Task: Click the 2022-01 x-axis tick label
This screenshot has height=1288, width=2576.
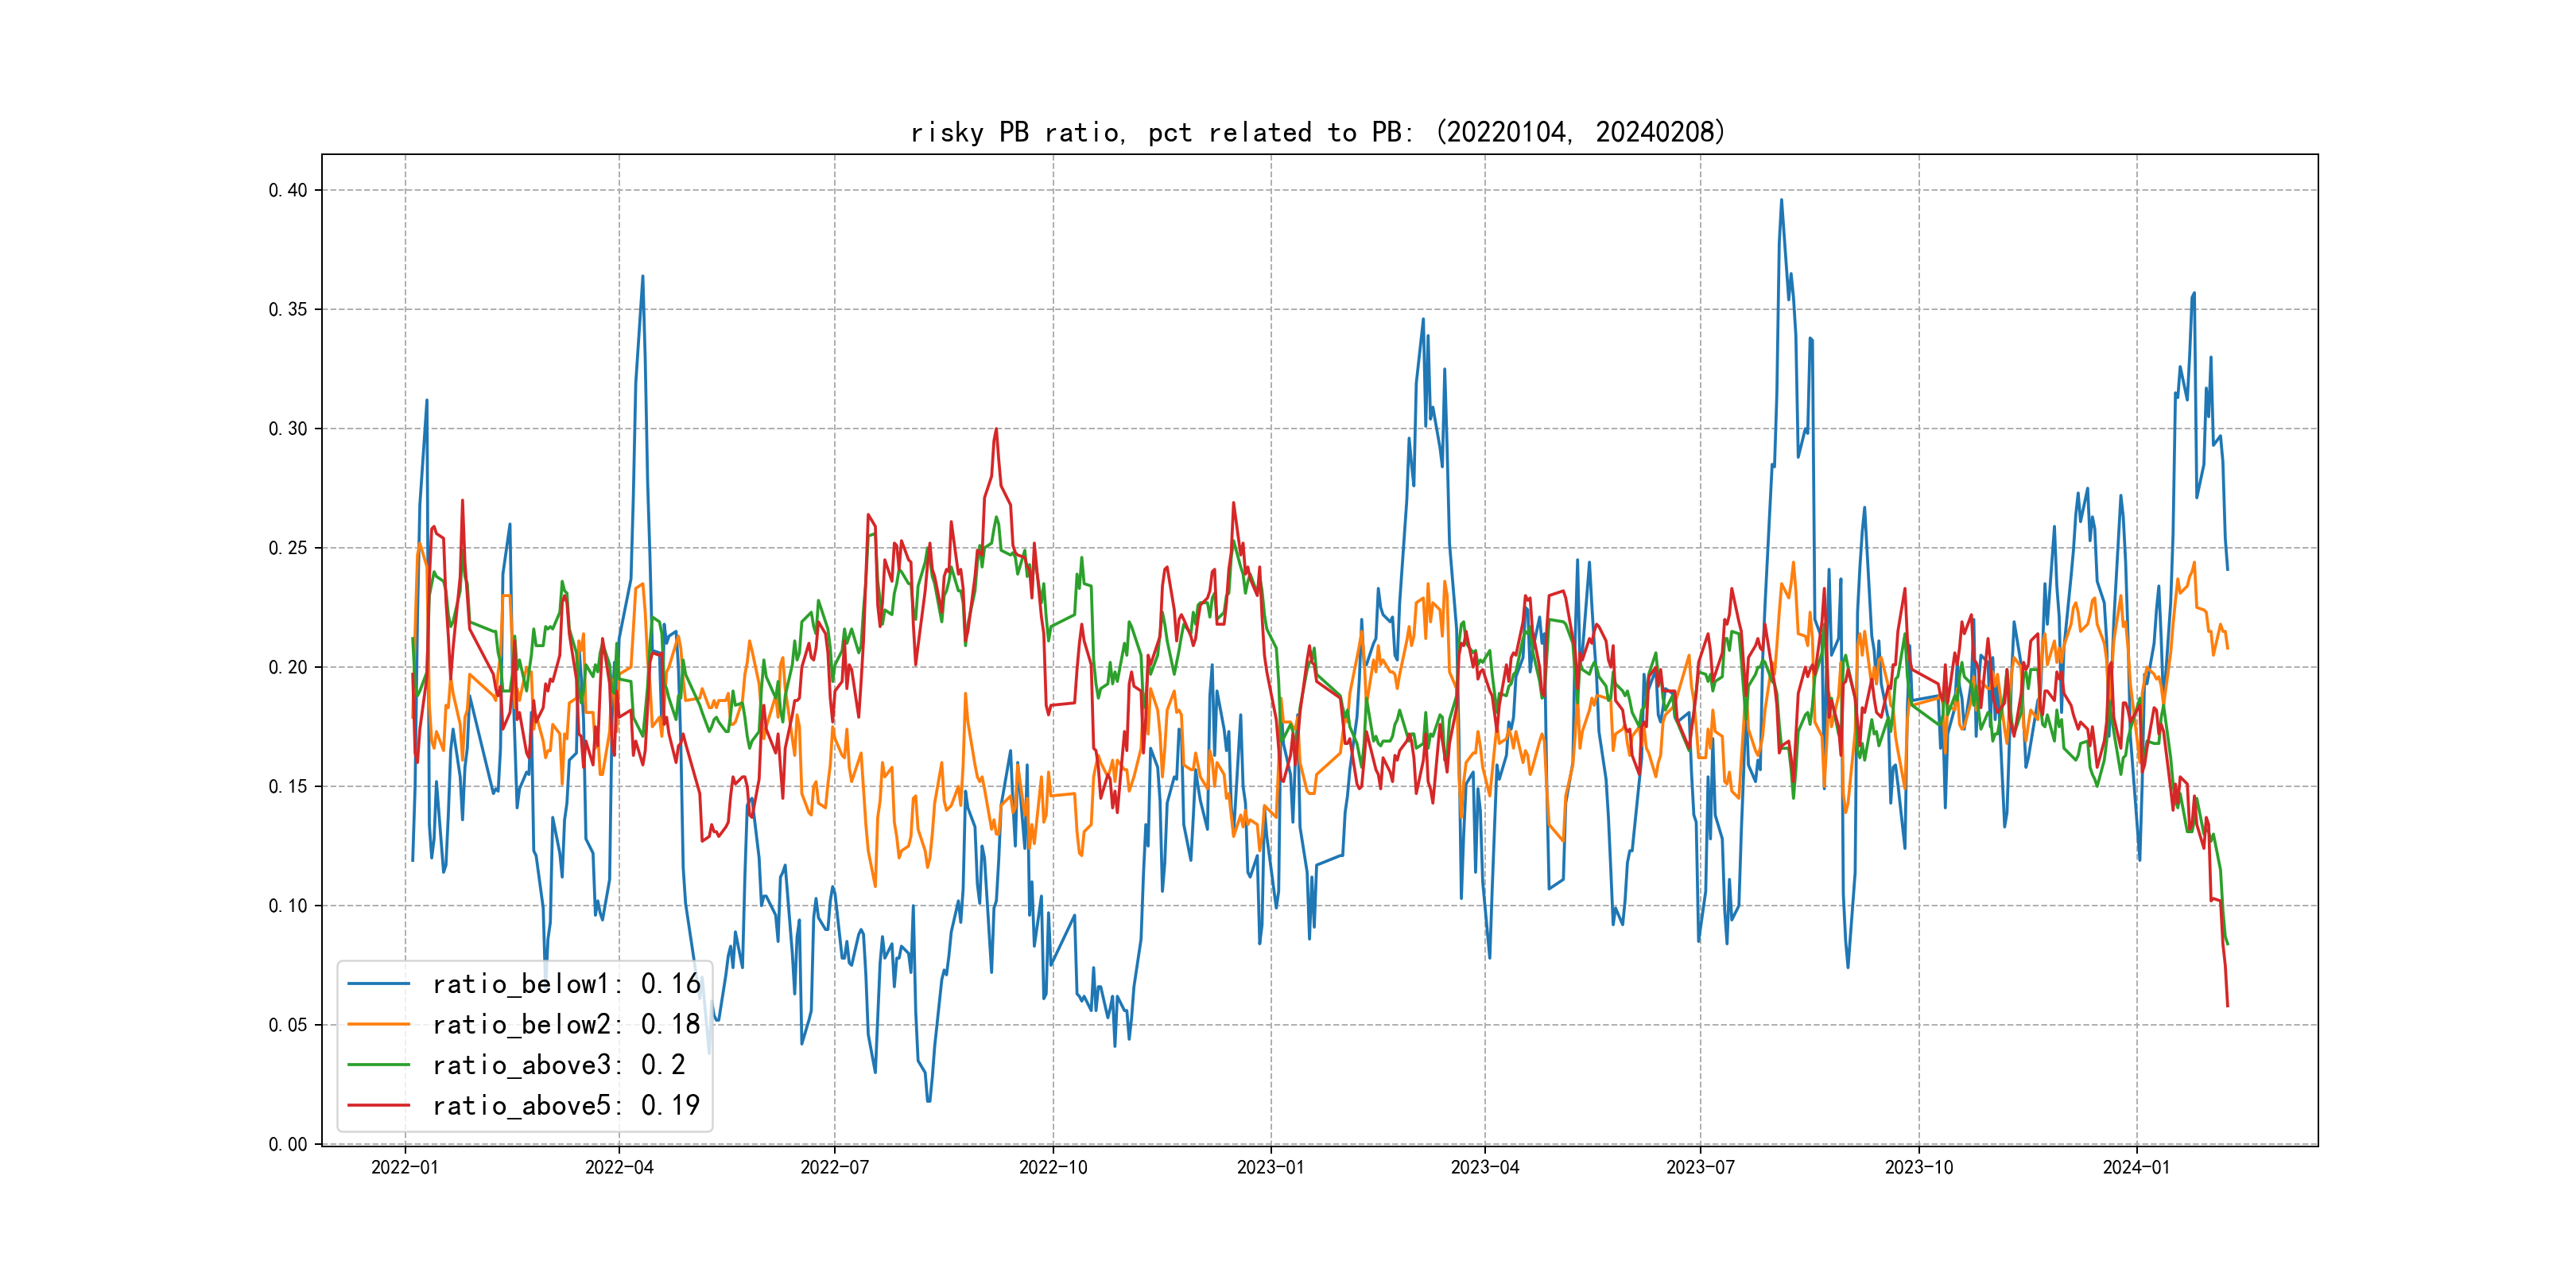Action: point(404,1167)
